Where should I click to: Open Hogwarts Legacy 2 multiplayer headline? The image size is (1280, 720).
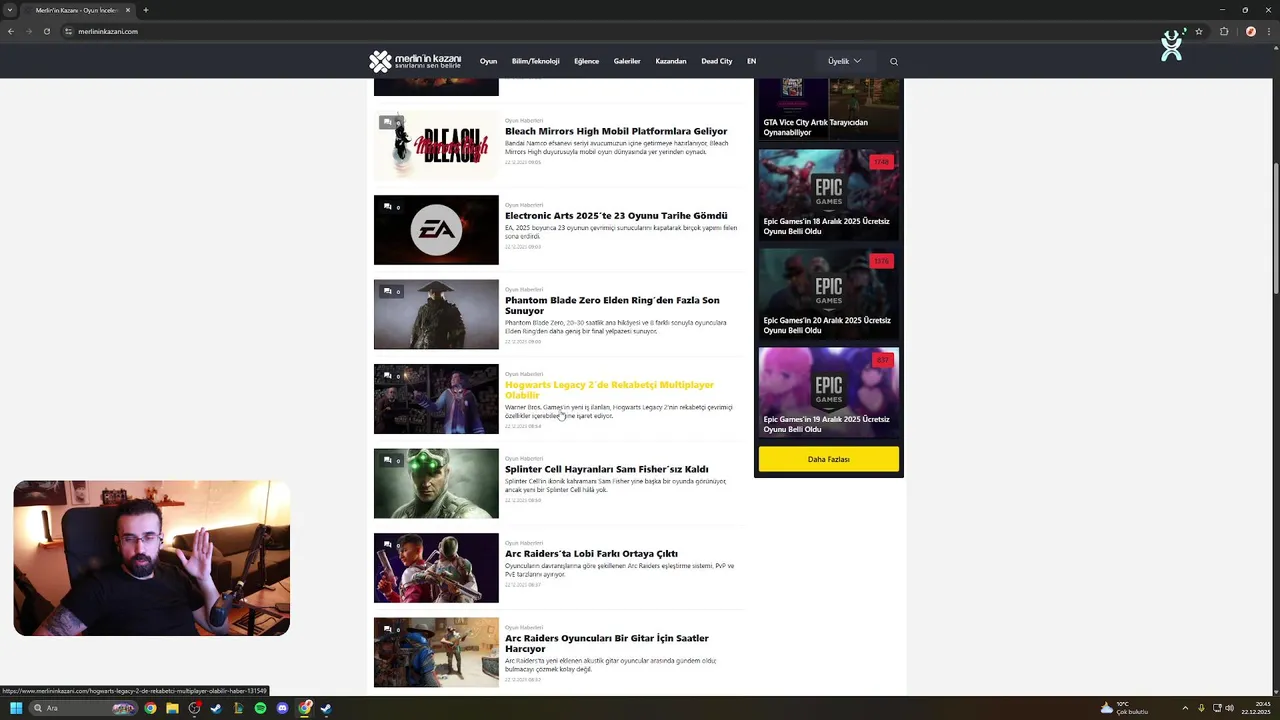tap(609, 389)
